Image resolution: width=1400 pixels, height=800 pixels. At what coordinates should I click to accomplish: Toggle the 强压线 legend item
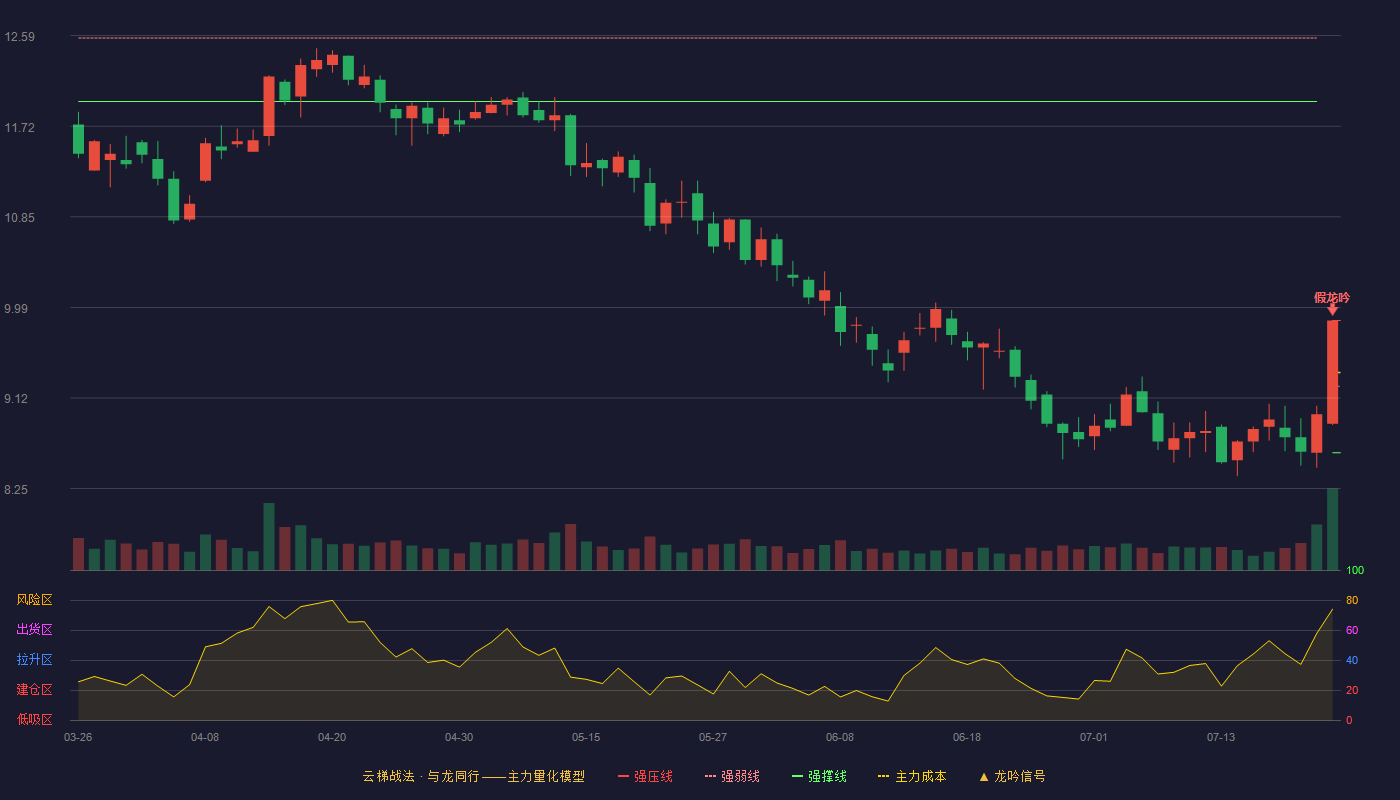coord(645,776)
